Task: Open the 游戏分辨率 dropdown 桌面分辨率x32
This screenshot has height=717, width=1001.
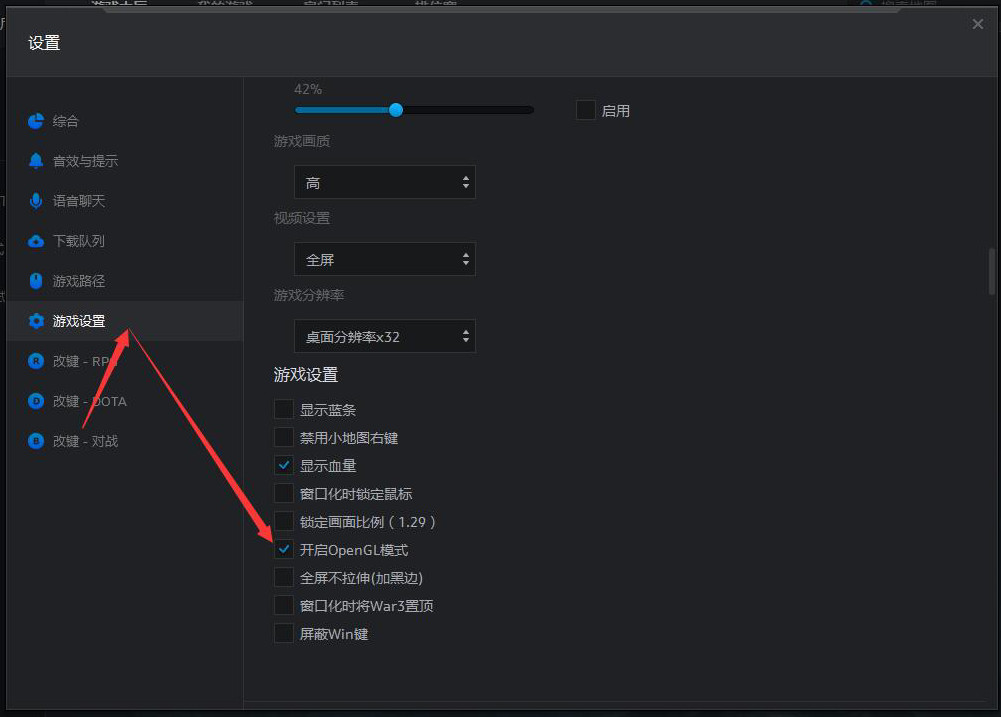Action: click(384, 336)
